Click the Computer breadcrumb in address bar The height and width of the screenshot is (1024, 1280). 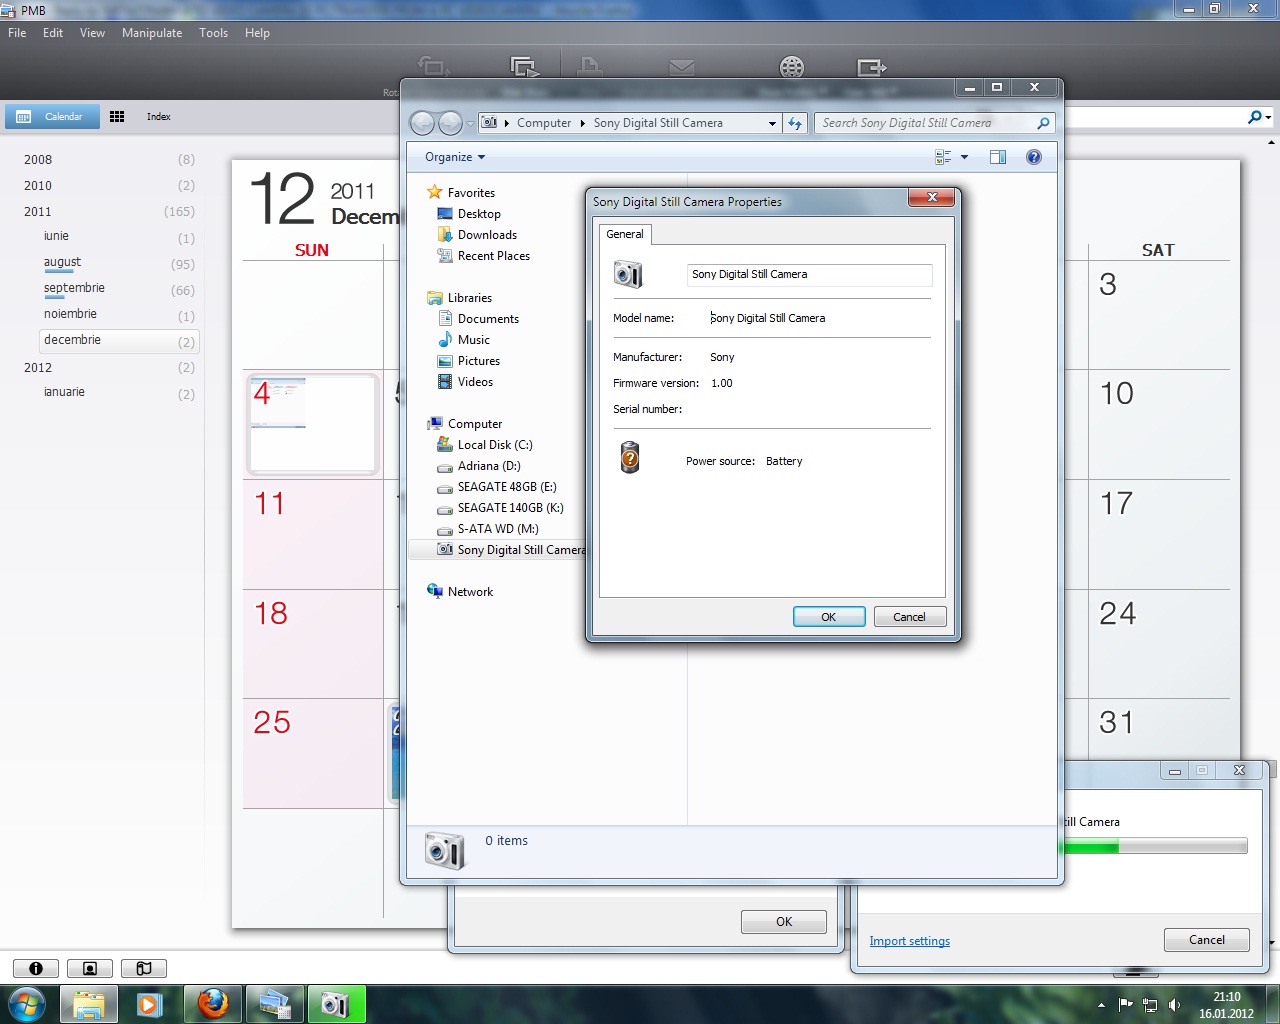pyautogui.click(x=544, y=123)
